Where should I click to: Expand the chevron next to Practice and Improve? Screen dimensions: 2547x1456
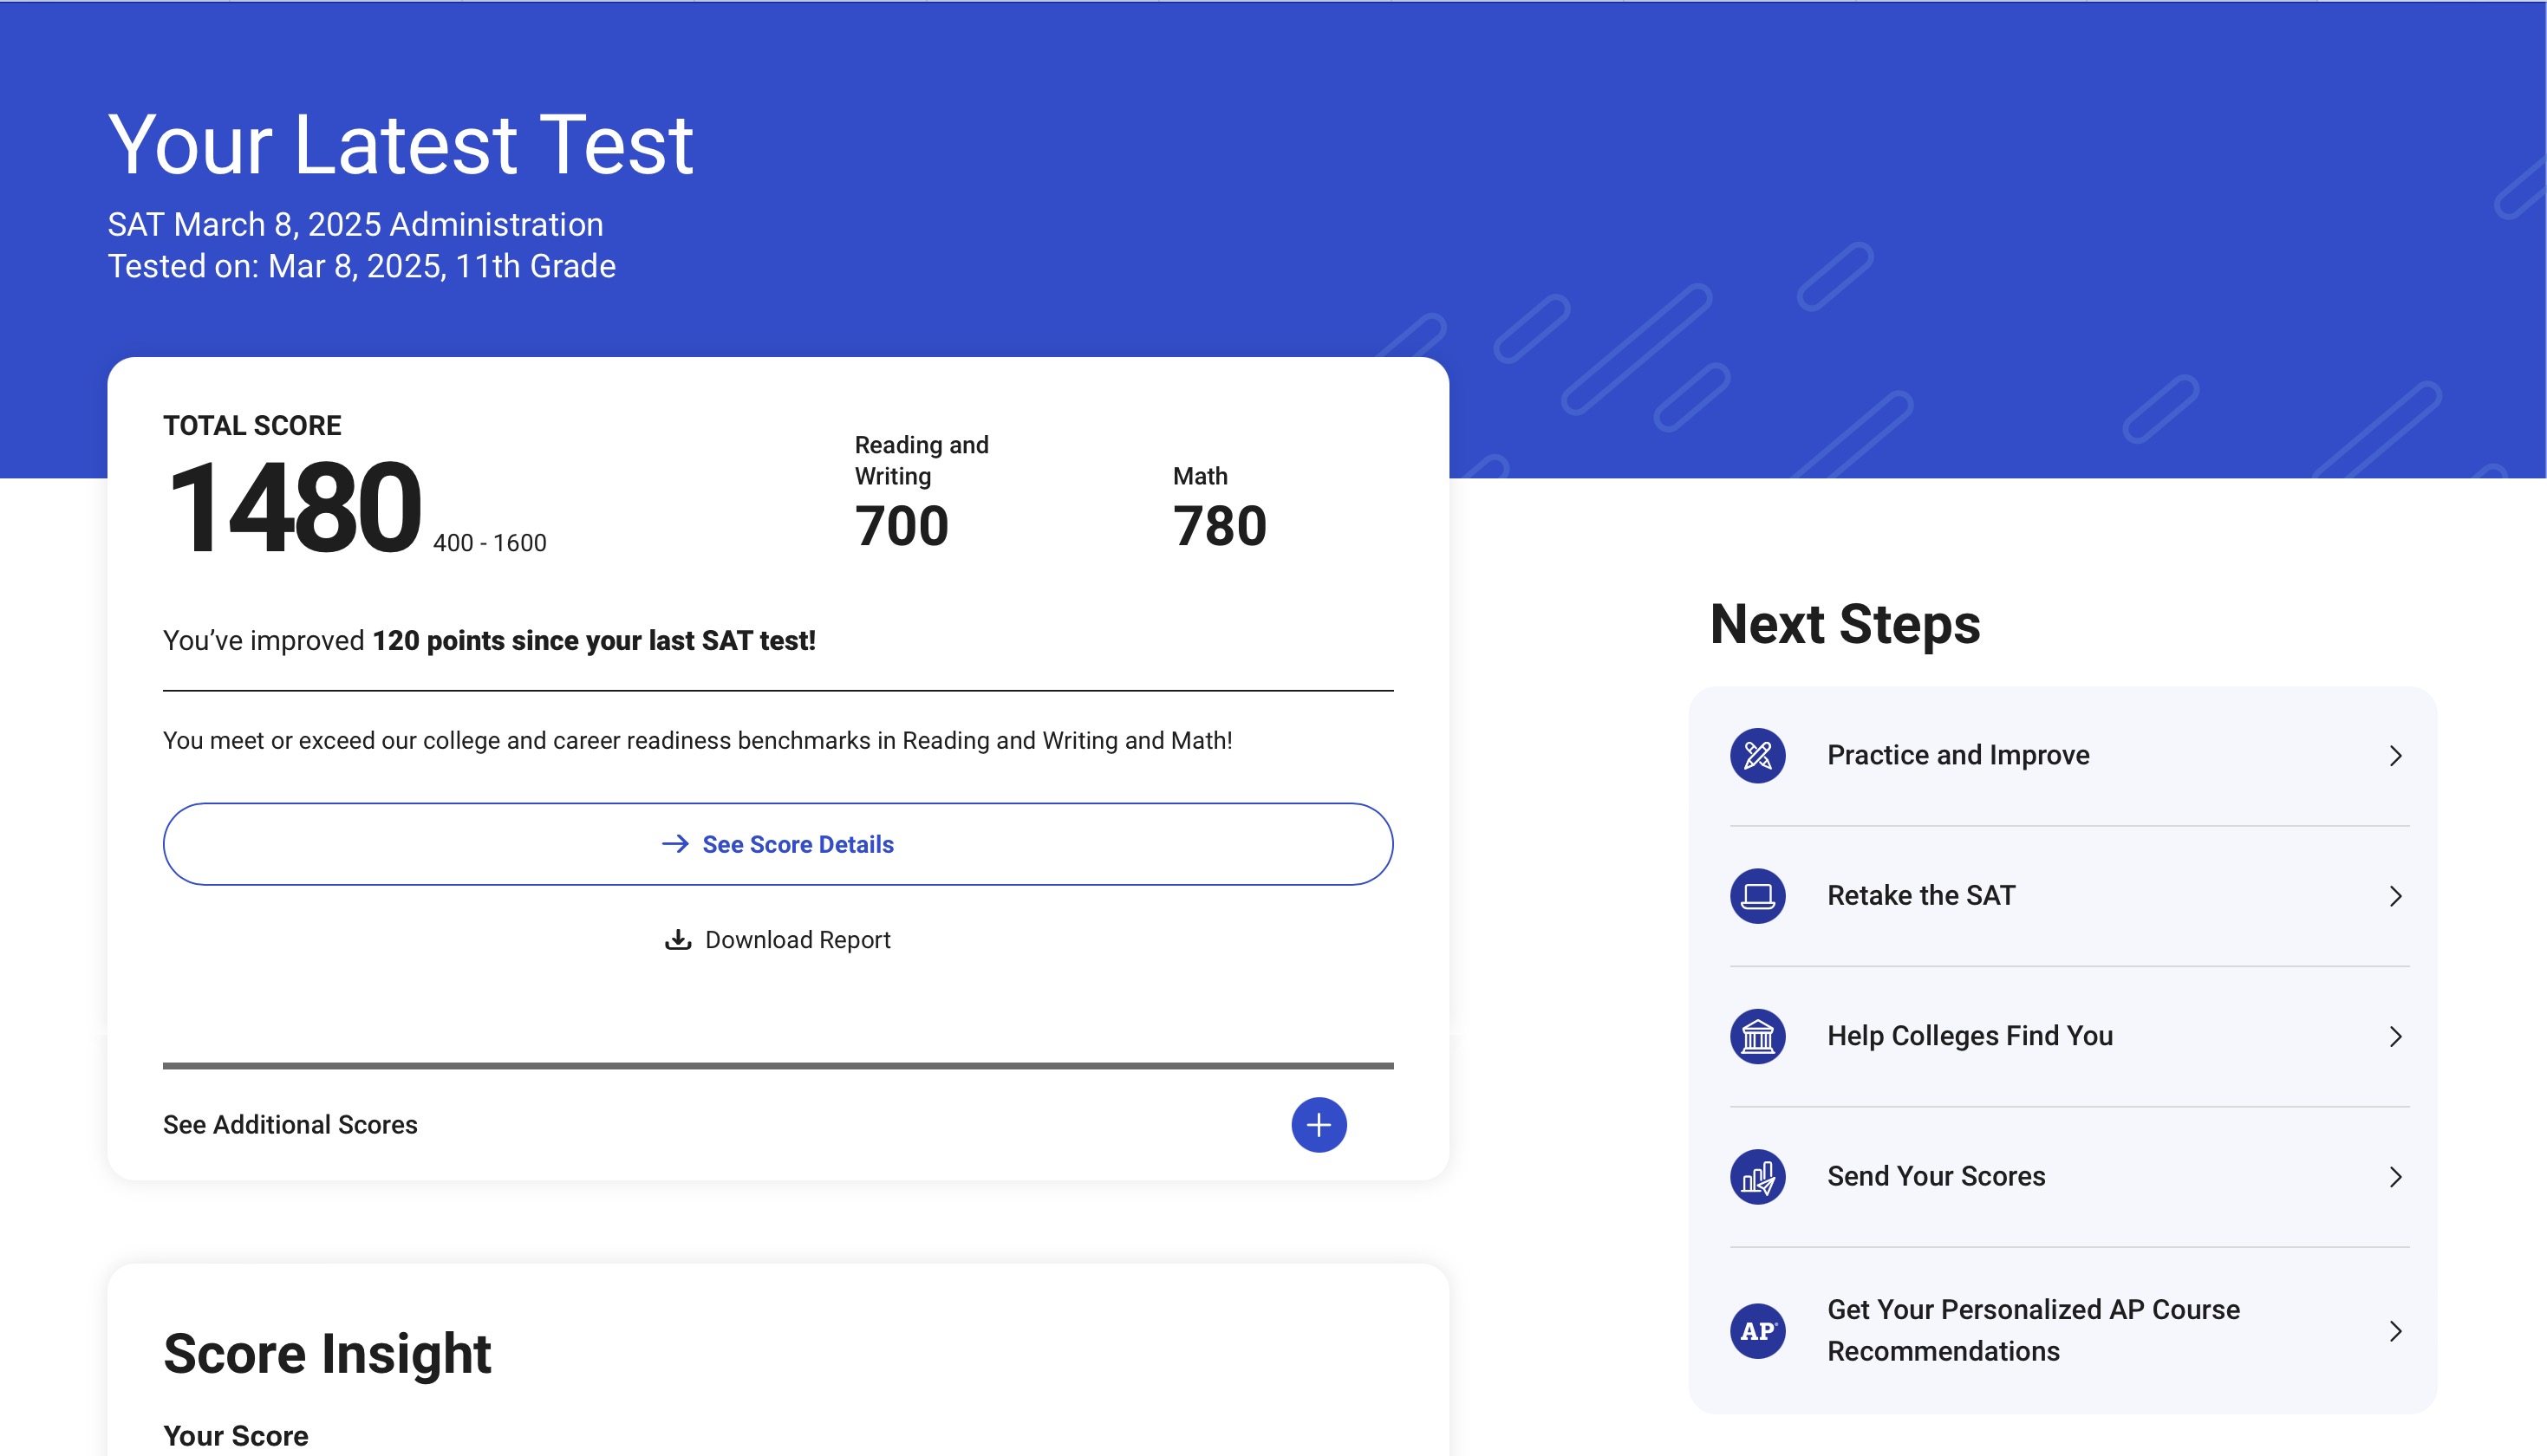pyautogui.click(x=2395, y=757)
